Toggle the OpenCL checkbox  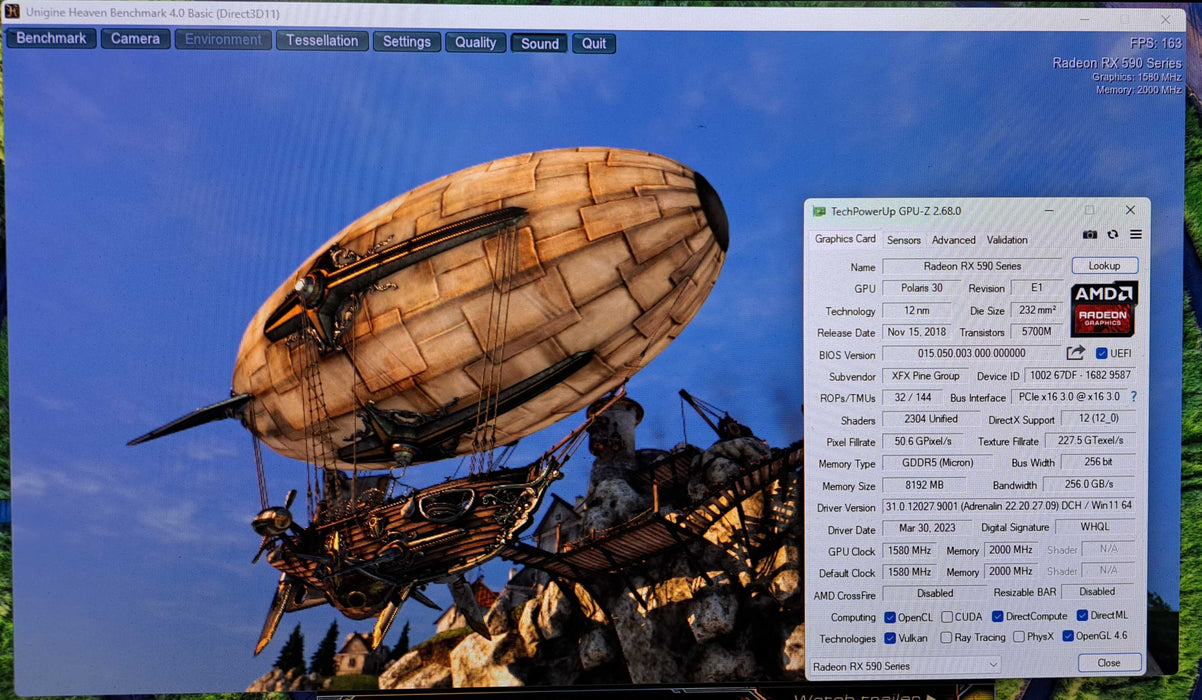click(x=890, y=617)
